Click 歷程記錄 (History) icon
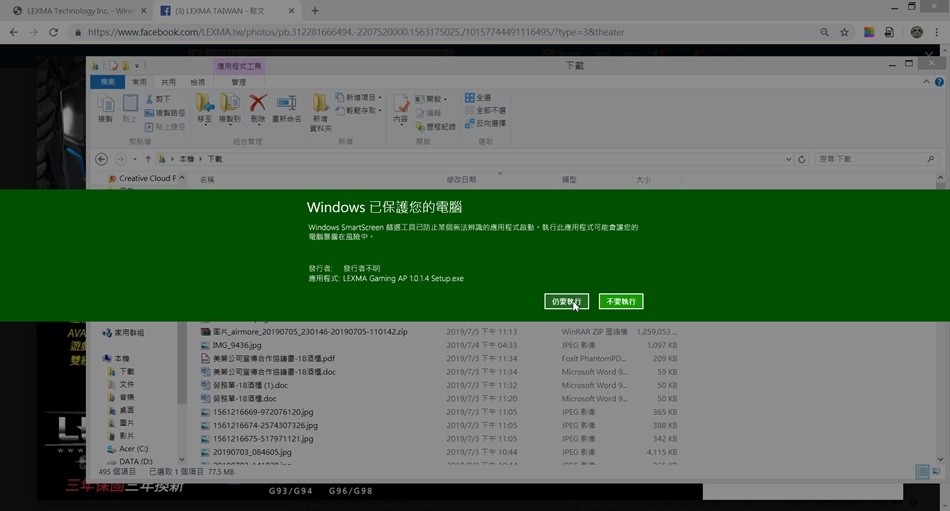This screenshot has width=950, height=511. [x=435, y=127]
